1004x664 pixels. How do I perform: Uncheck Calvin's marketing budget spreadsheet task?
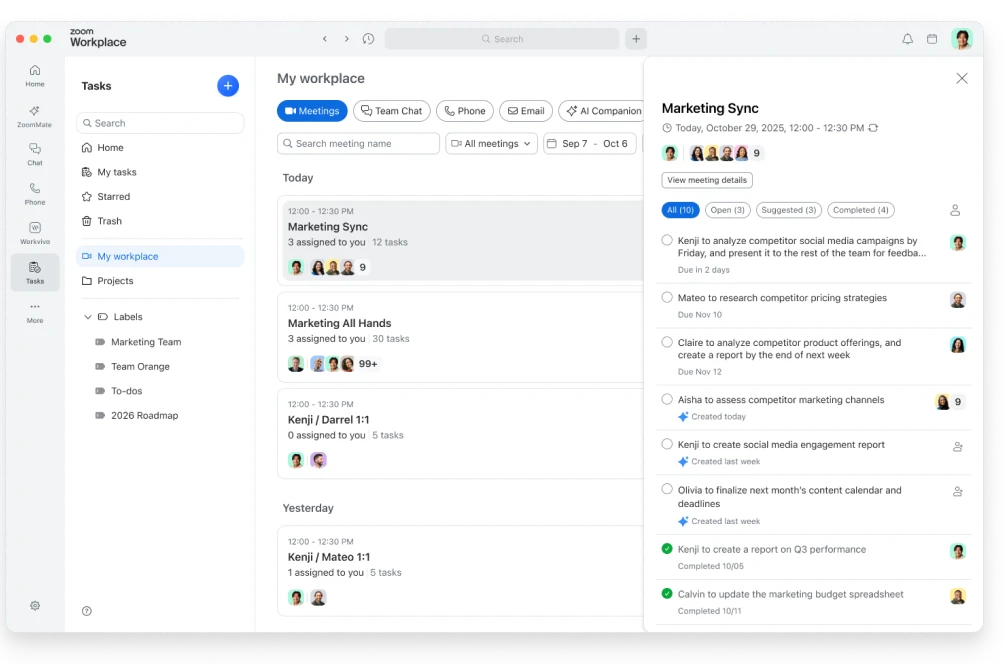tap(667, 594)
